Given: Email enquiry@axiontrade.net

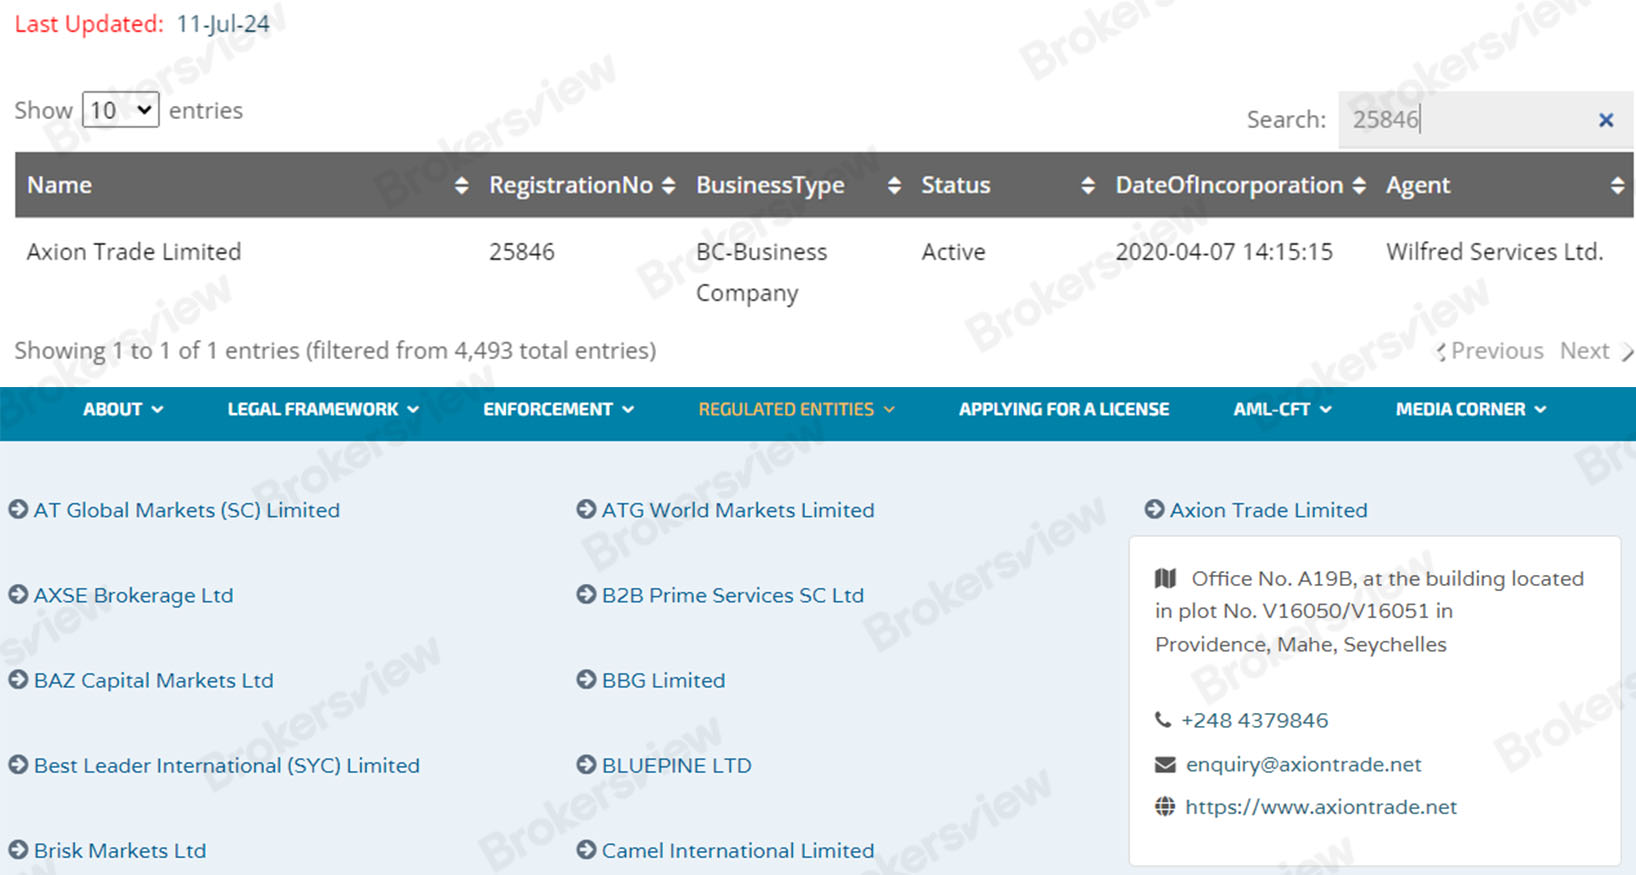Looking at the screenshot, I should click(x=1303, y=765).
